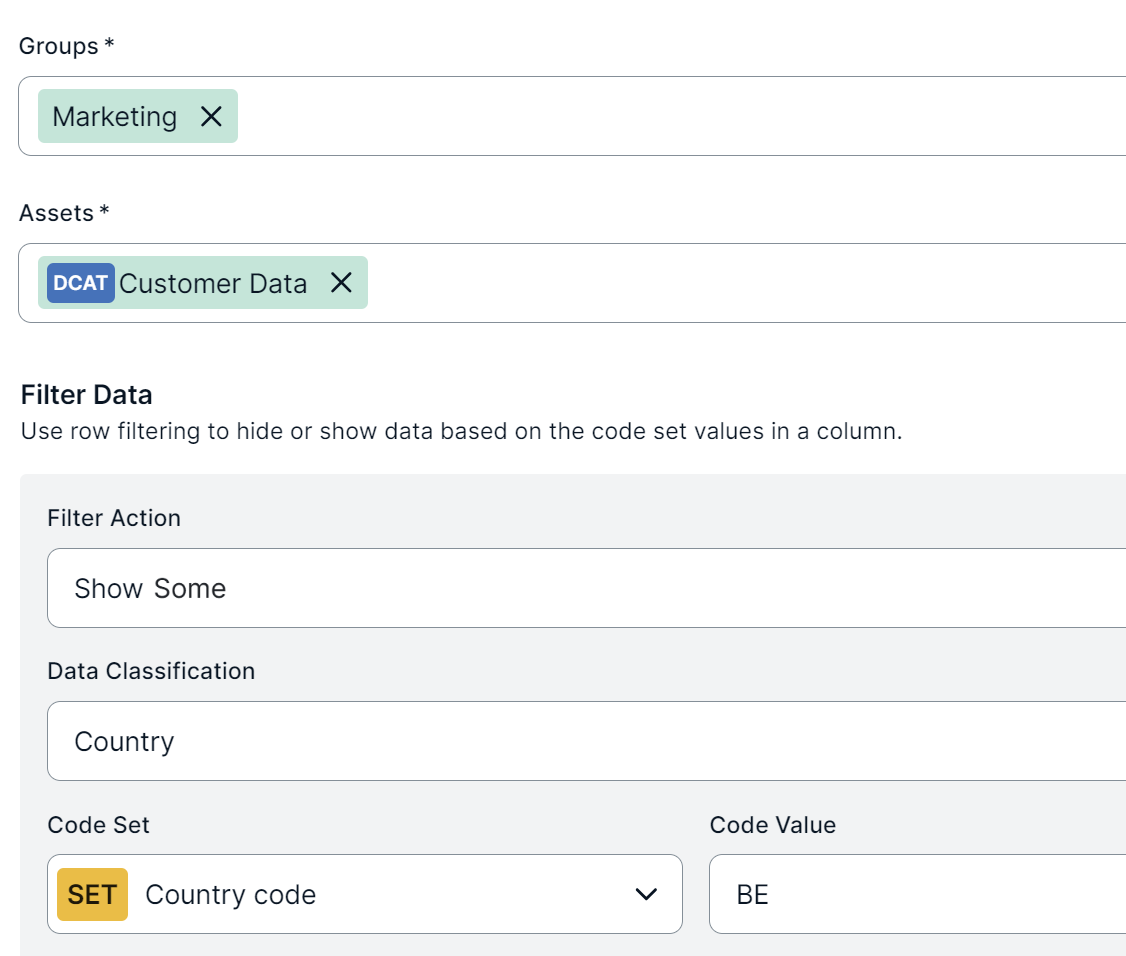Click the Code Value field containing BE
The width and height of the screenshot is (1126, 956).
click(916, 894)
